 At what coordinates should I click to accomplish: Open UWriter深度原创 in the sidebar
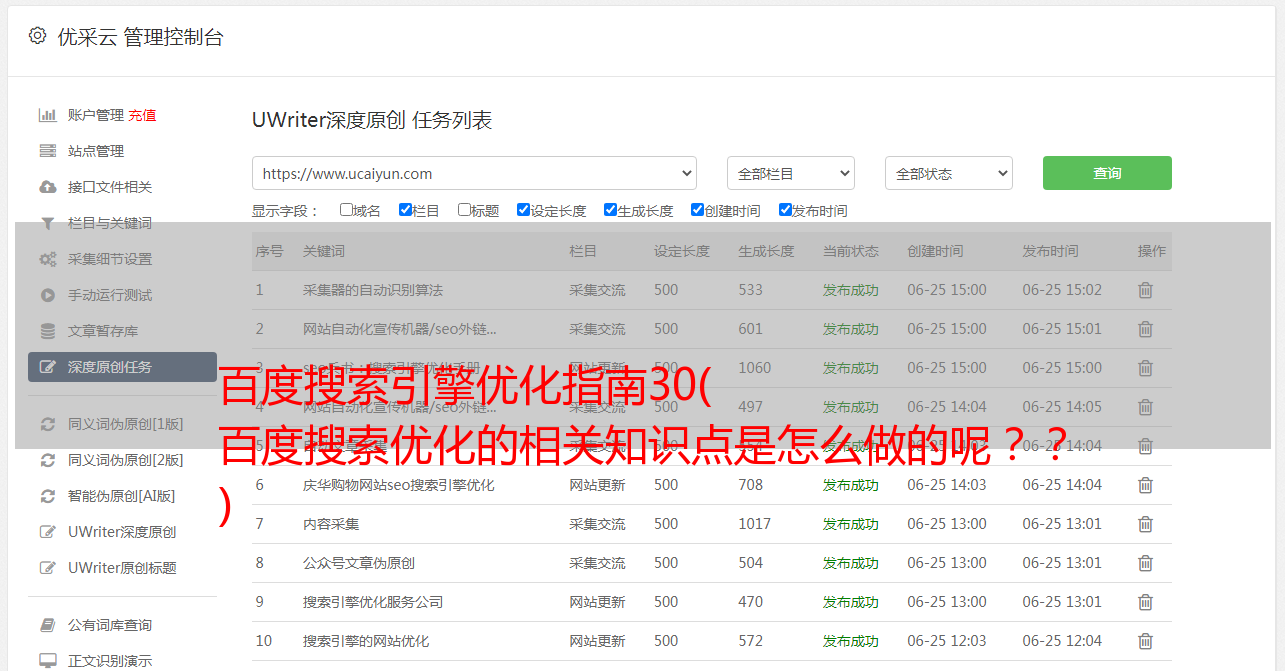pos(122,532)
